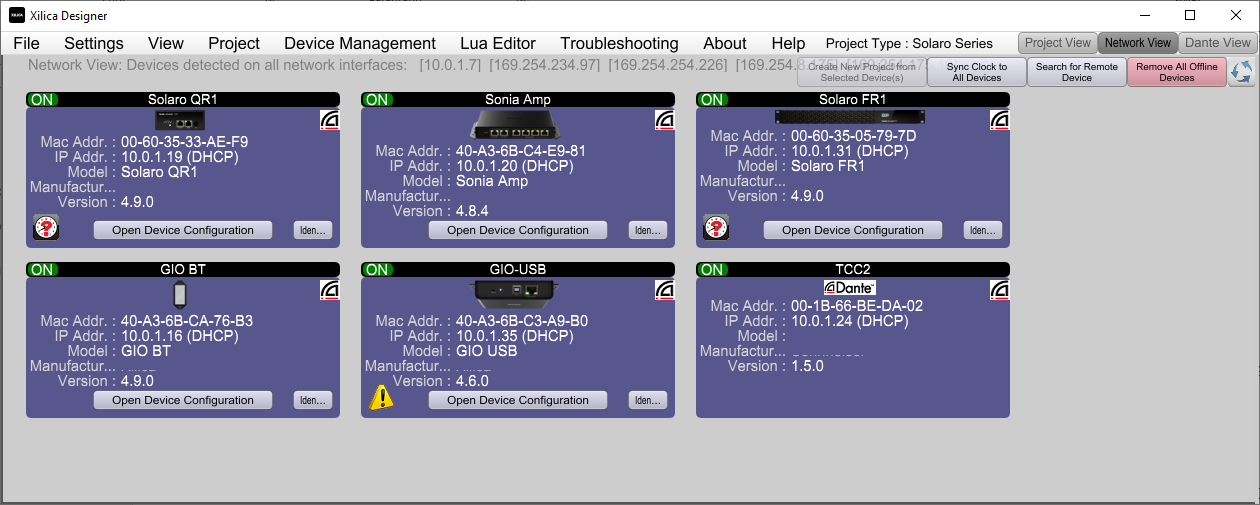Click the Xilica logo icon on TCC2 card
Image resolution: width=1260 pixels, height=505 pixels.
tap(999, 290)
